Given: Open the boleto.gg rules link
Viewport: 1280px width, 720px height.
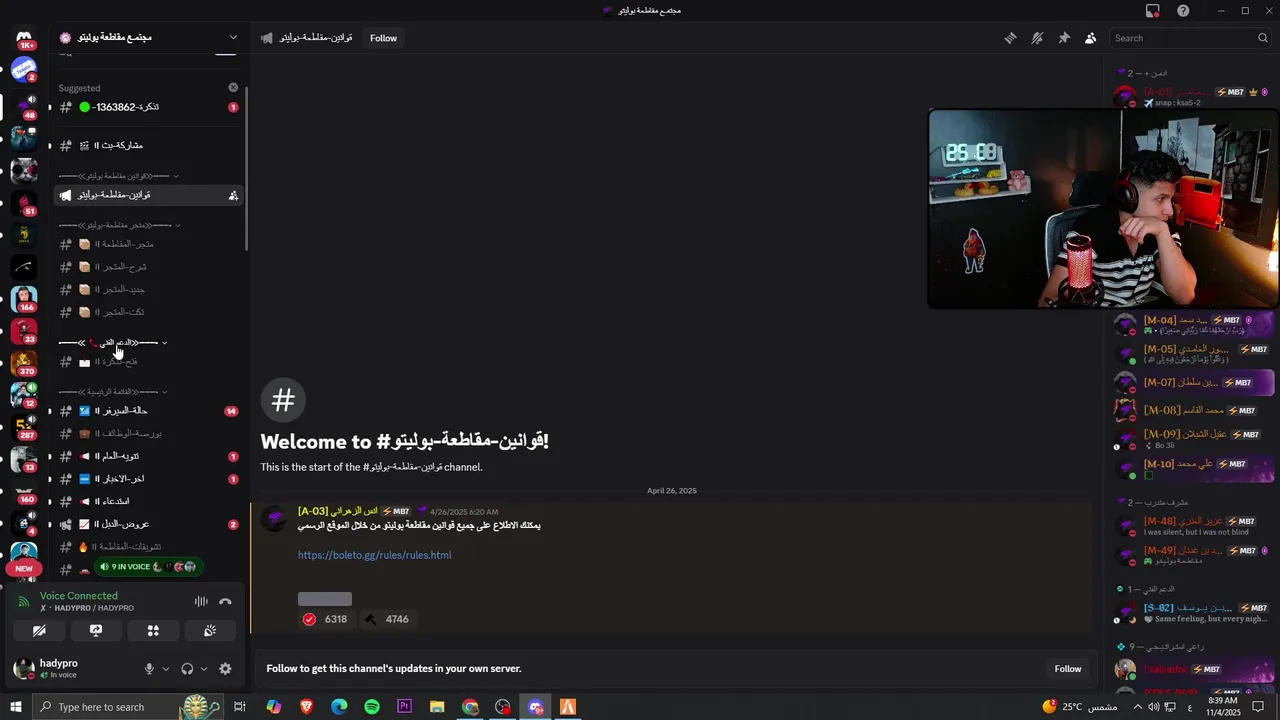Looking at the screenshot, I should (x=374, y=555).
